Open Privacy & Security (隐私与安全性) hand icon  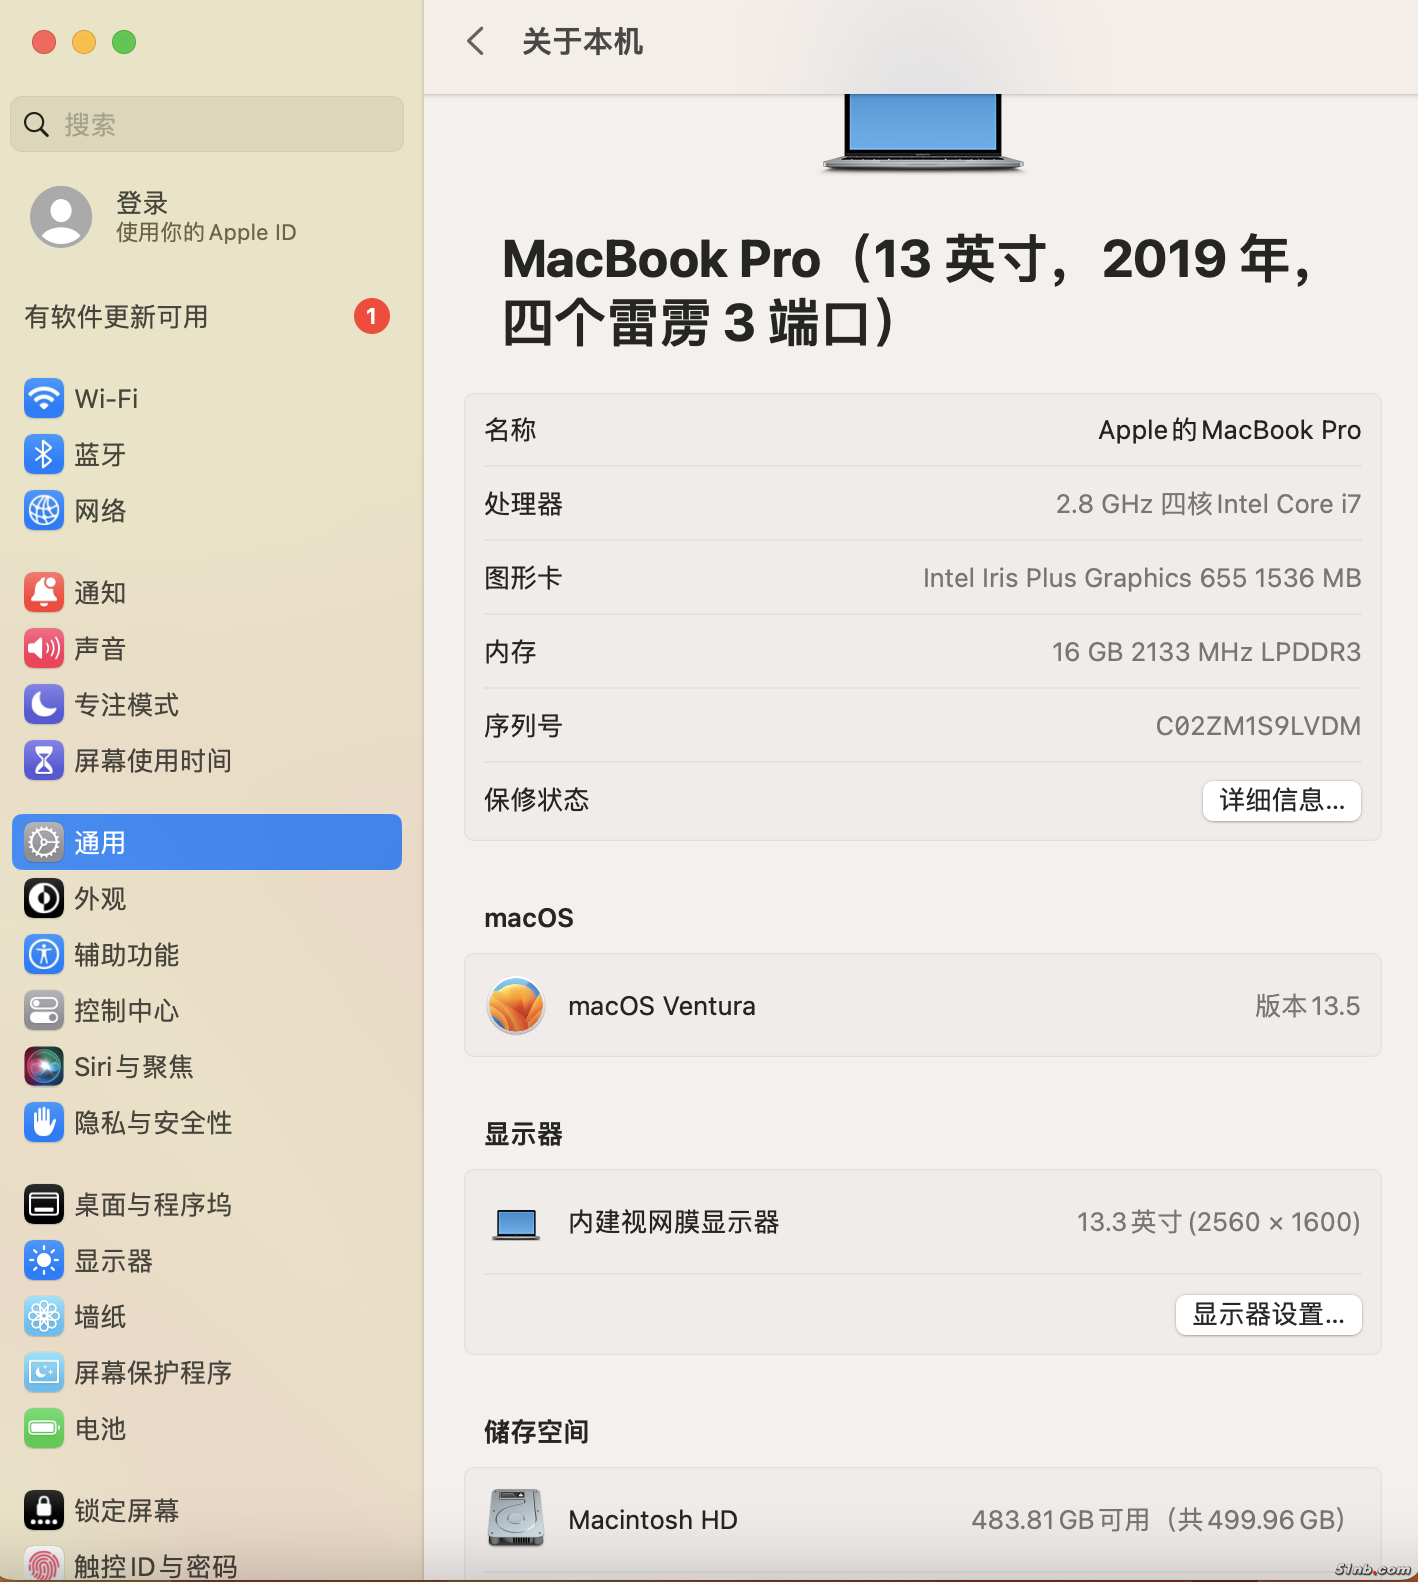pos(43,1122)
